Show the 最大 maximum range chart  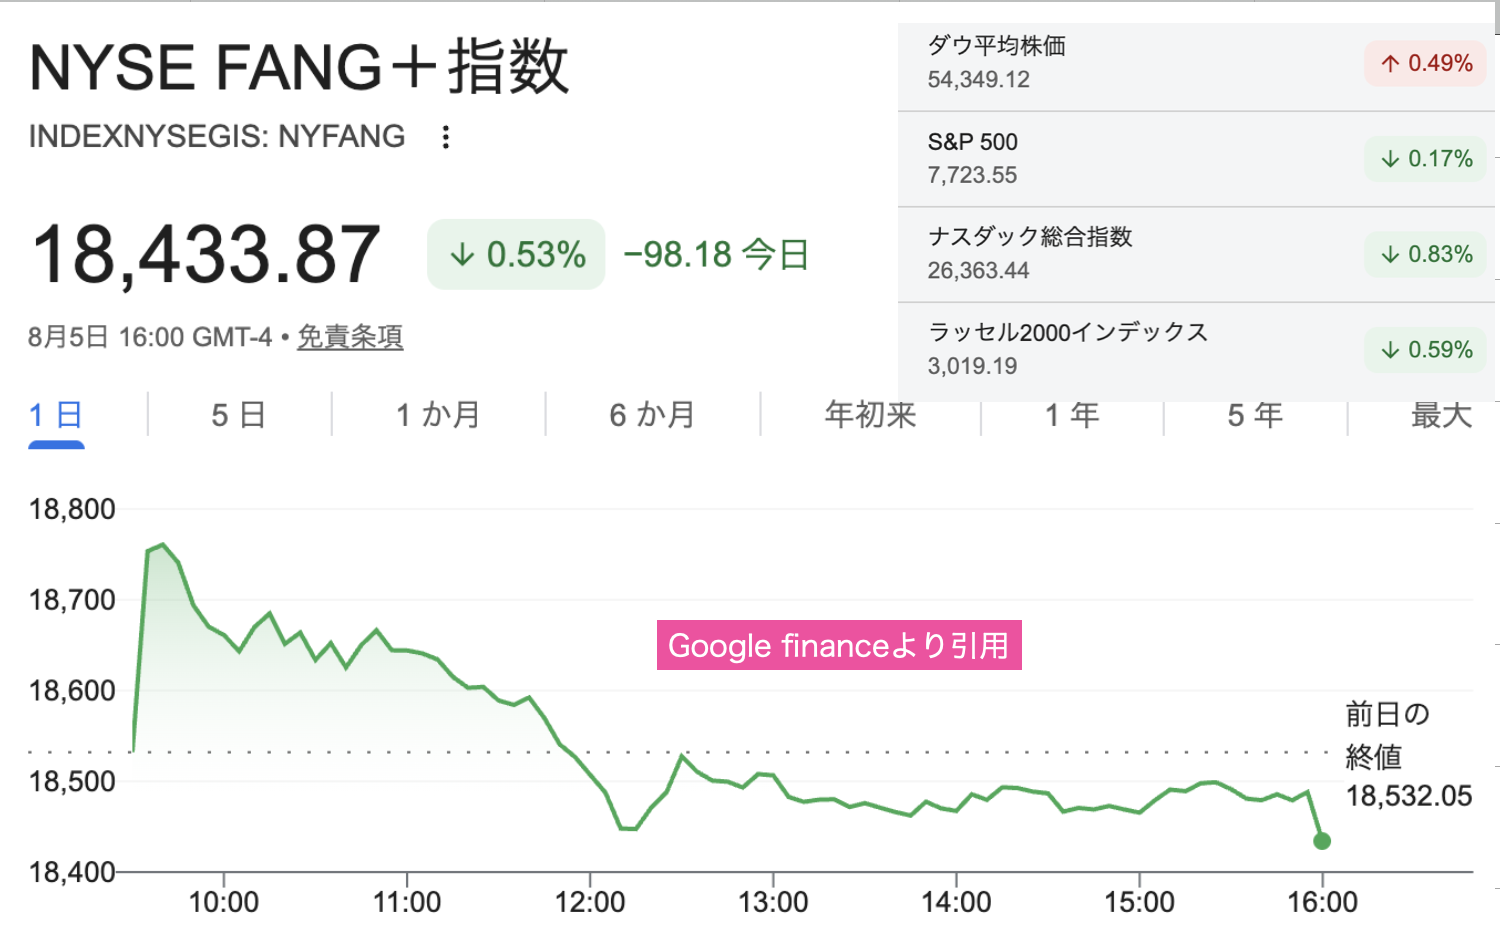(x=1441, y=414)
